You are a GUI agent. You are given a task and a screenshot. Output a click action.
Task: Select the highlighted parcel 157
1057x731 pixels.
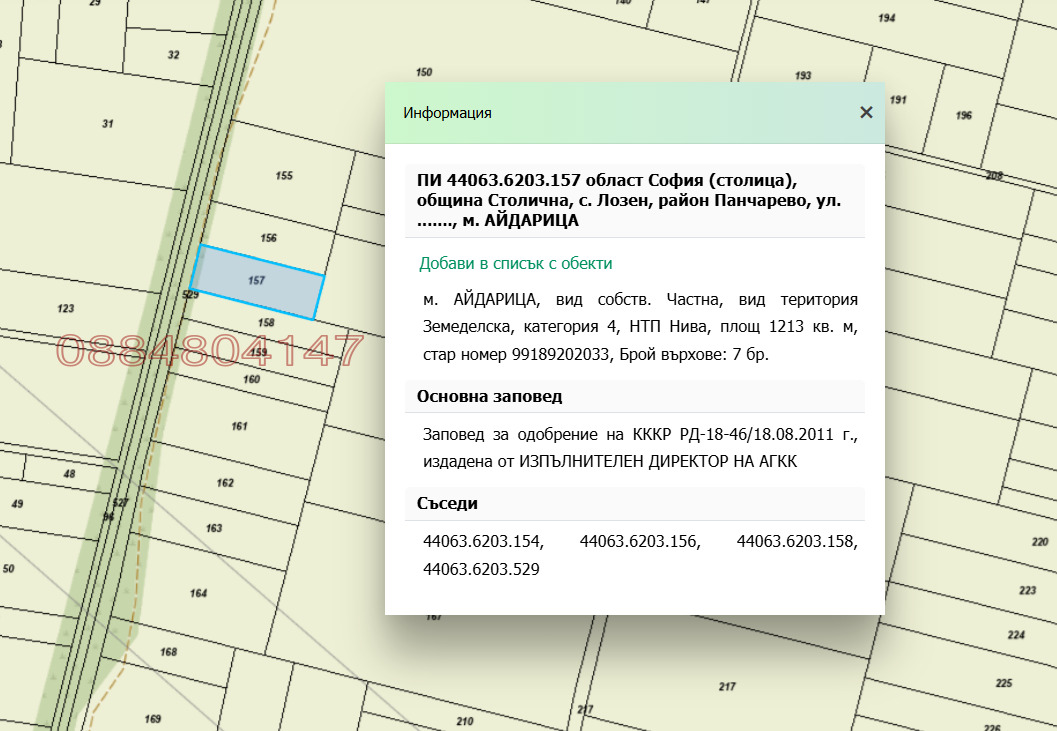(260, 282)
